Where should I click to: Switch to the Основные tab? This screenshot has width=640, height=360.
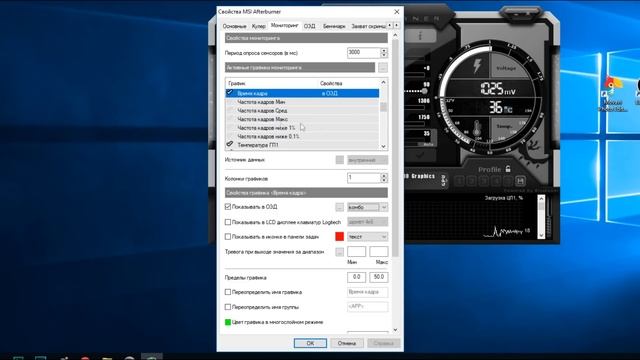234,26
